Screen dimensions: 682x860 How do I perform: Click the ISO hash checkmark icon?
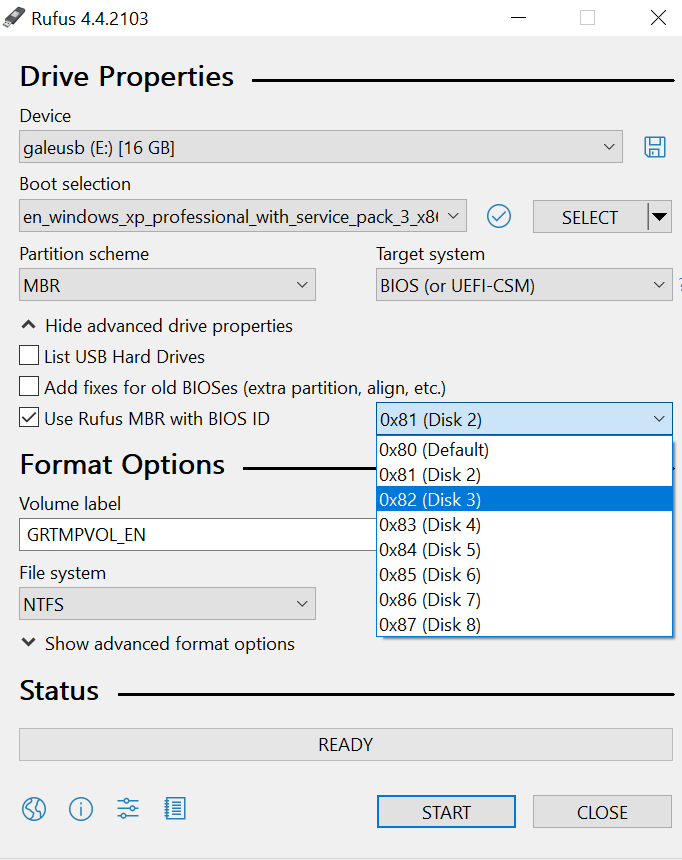pos(499,216)
